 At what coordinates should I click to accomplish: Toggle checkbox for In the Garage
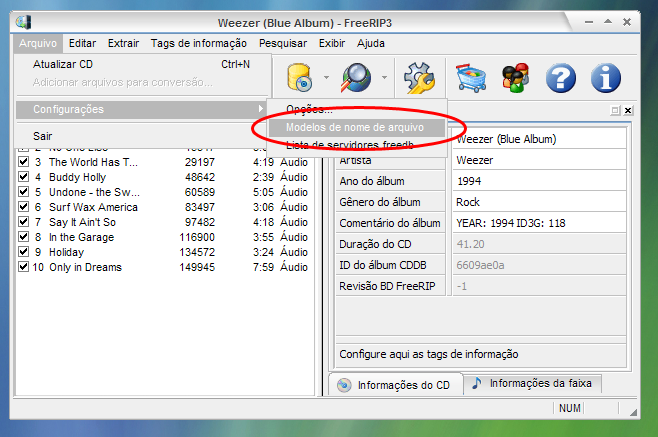pos(24,237)
